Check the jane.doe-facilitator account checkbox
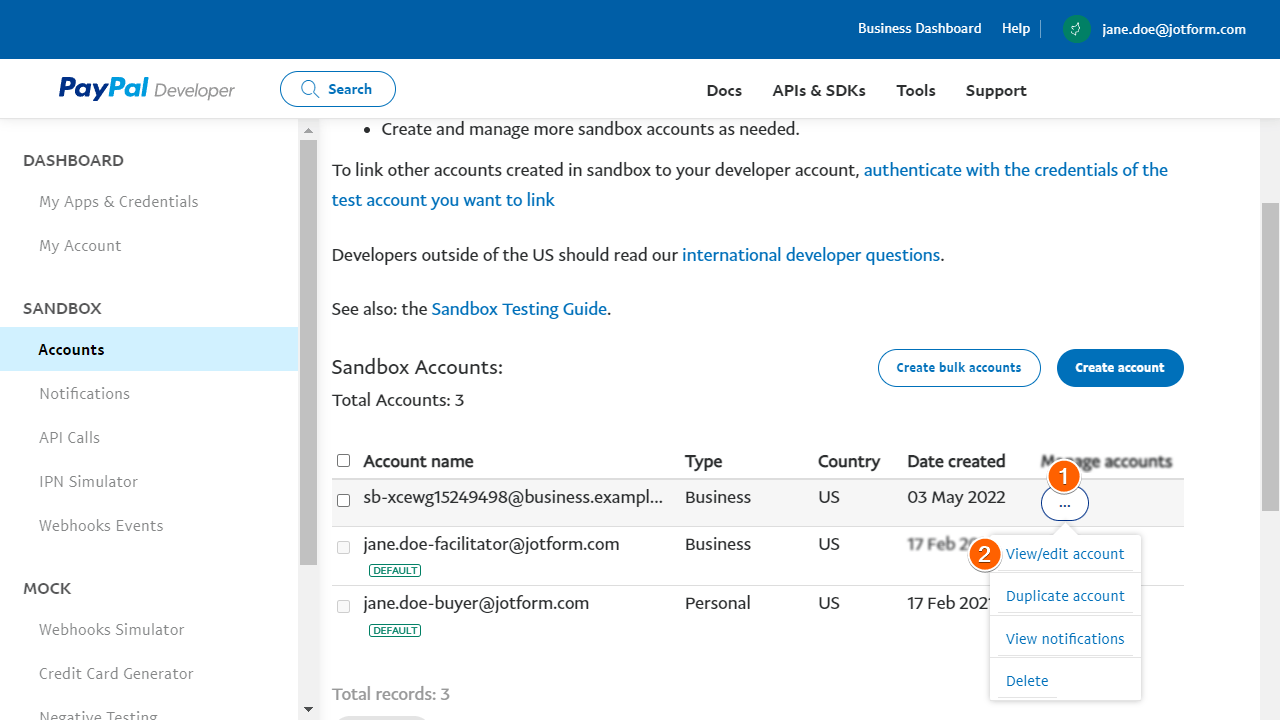 (x=344, y=547)
